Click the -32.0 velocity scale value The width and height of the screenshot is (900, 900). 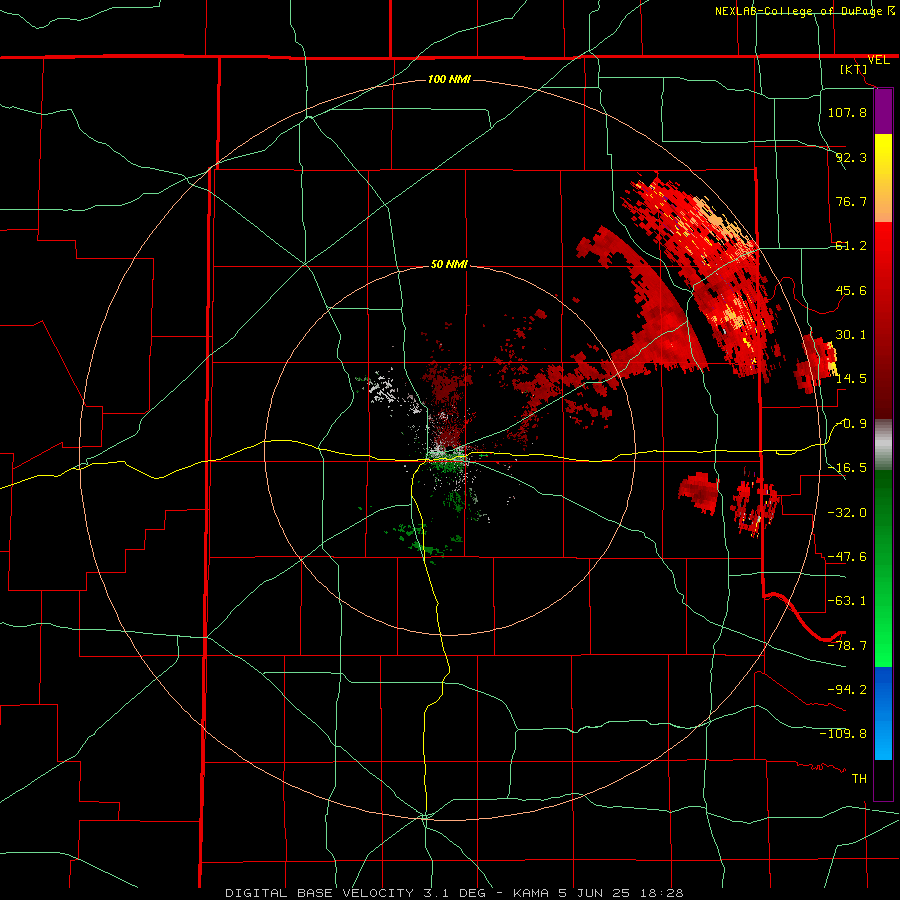coord(847,512)
